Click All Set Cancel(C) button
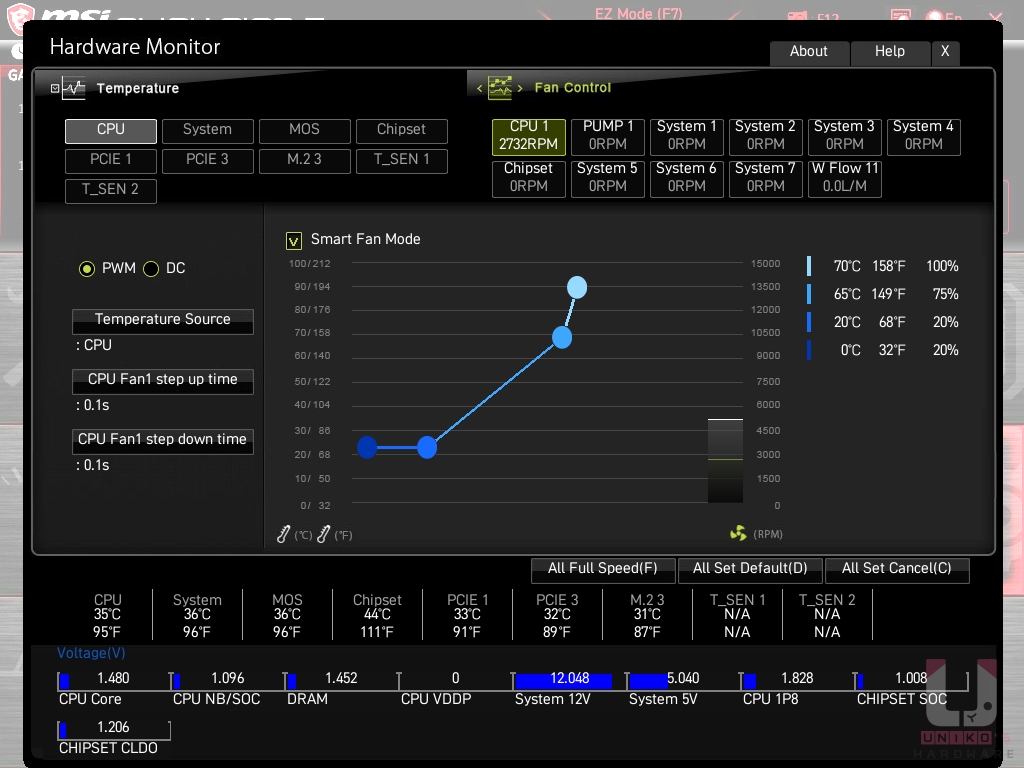The image size is (1024, 768). [897, 569]
